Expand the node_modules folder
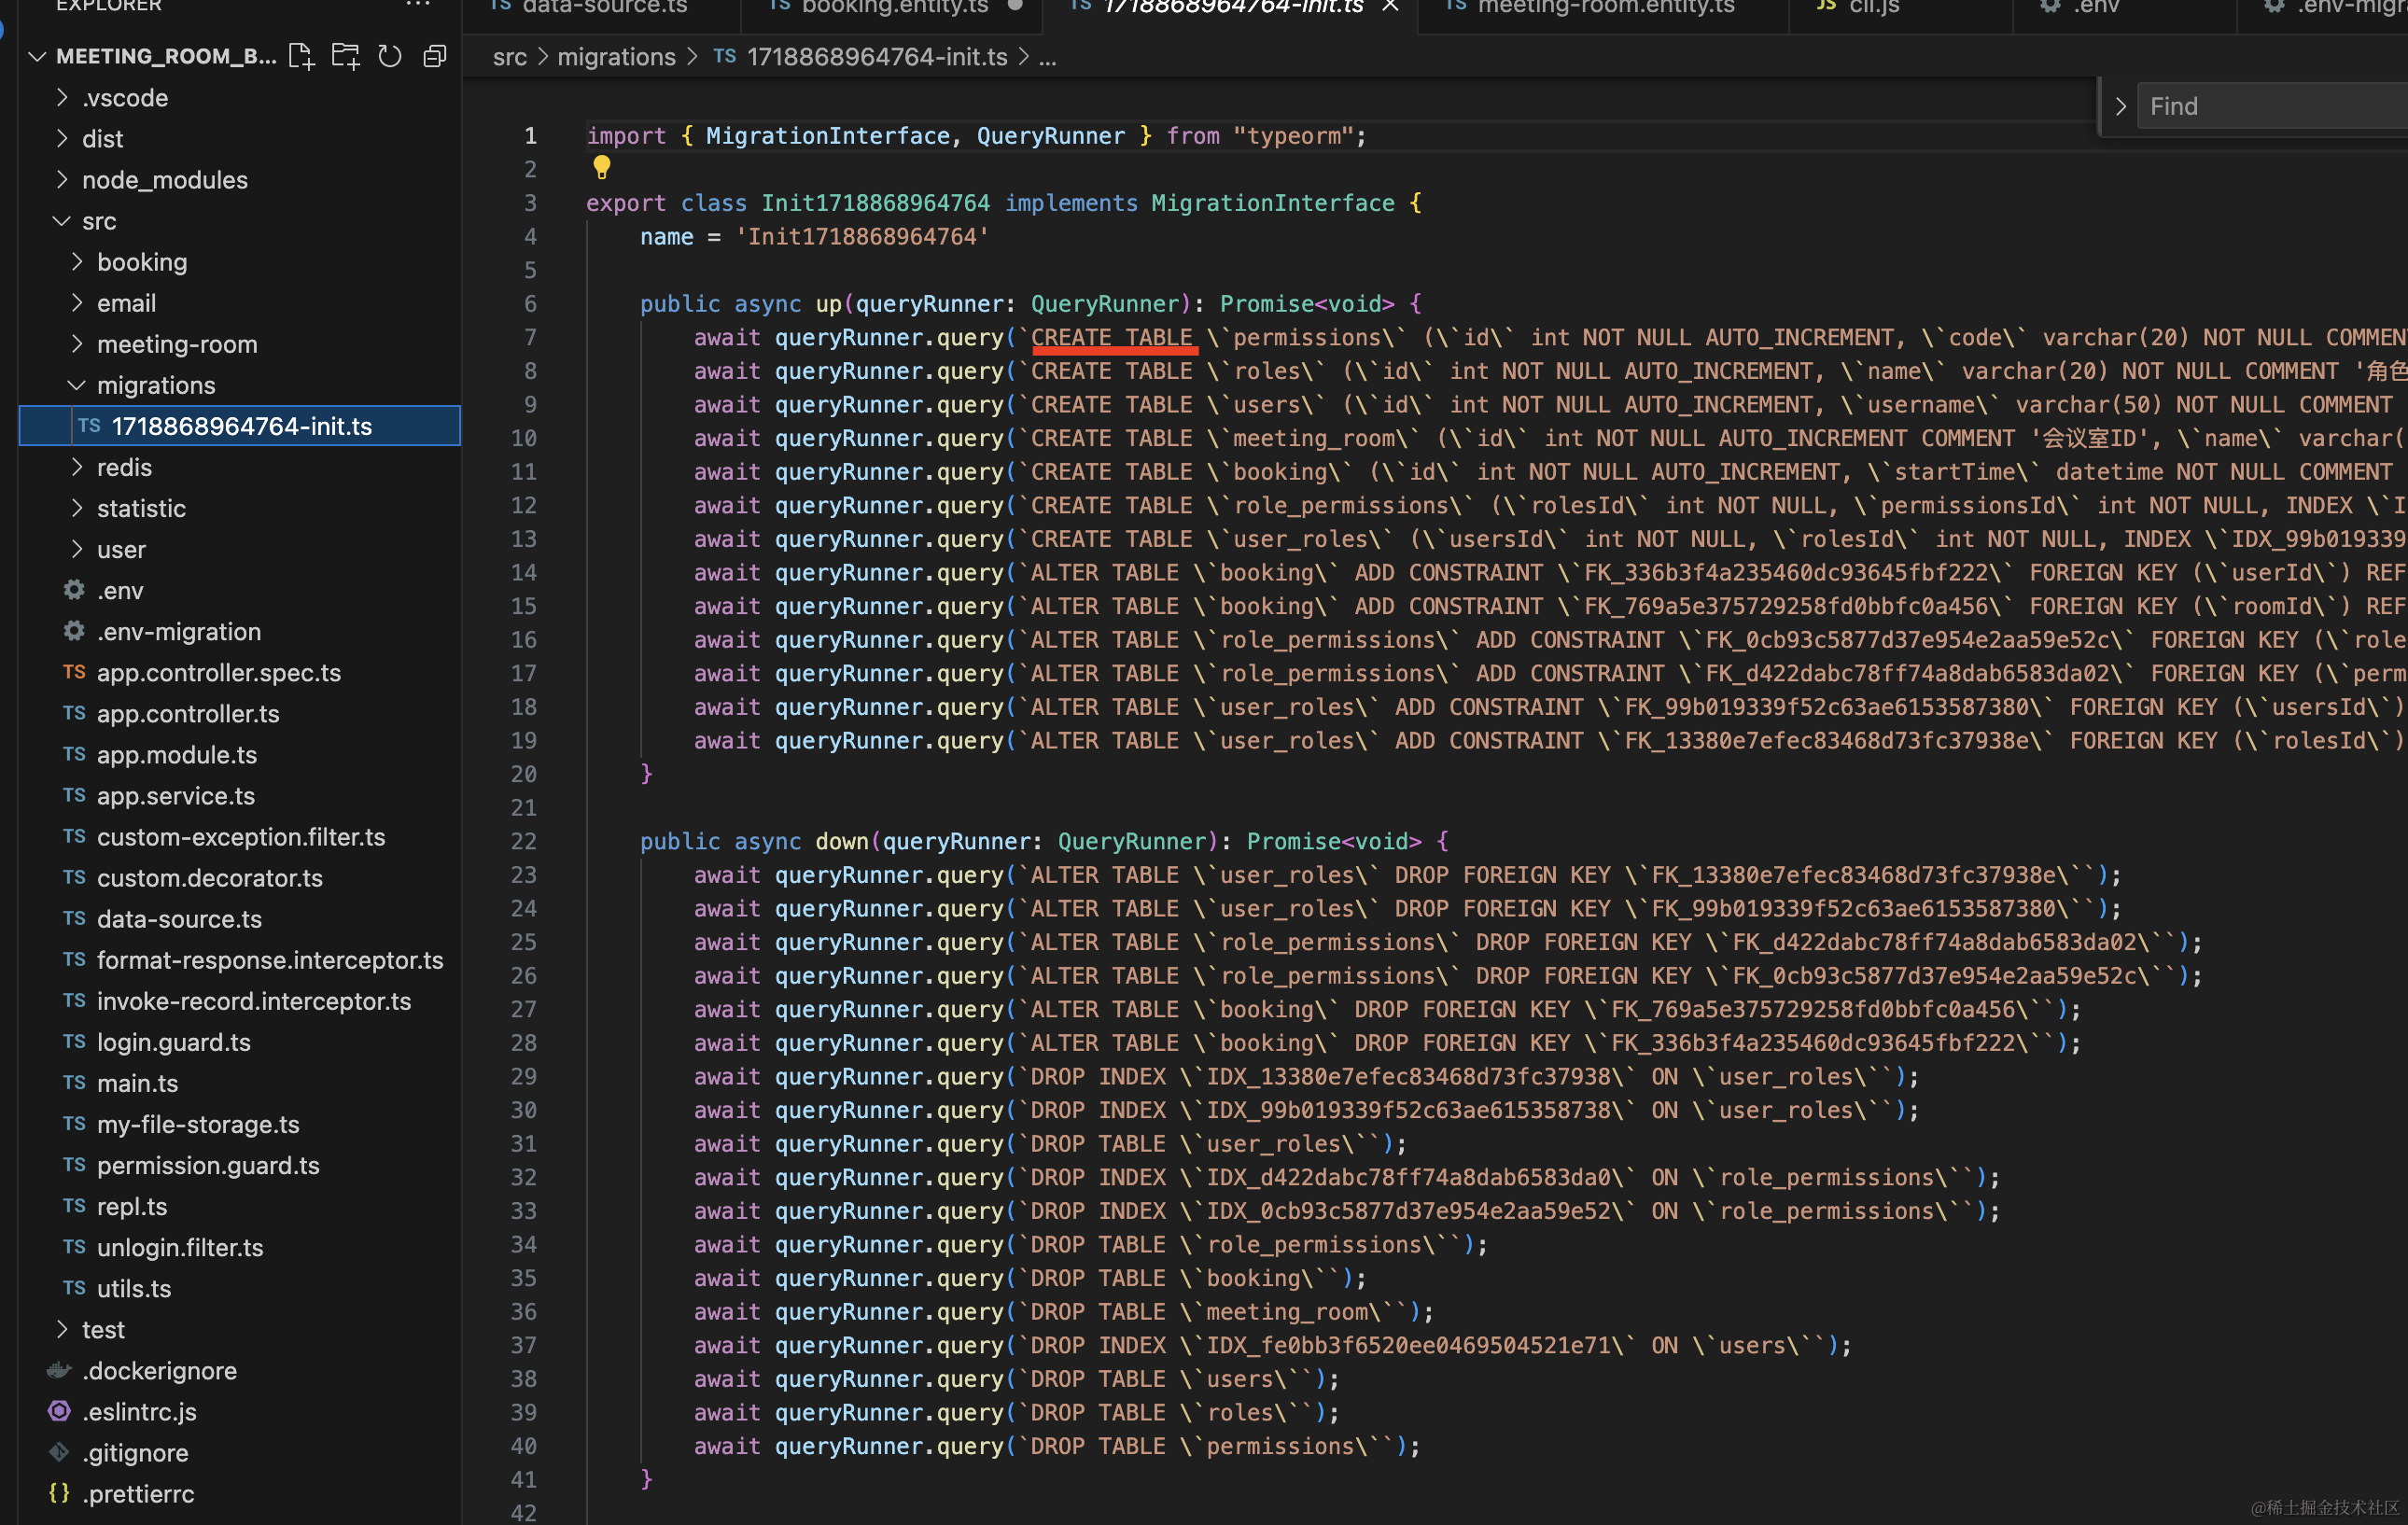The image size is (2408, 1525). pos(164,180)
